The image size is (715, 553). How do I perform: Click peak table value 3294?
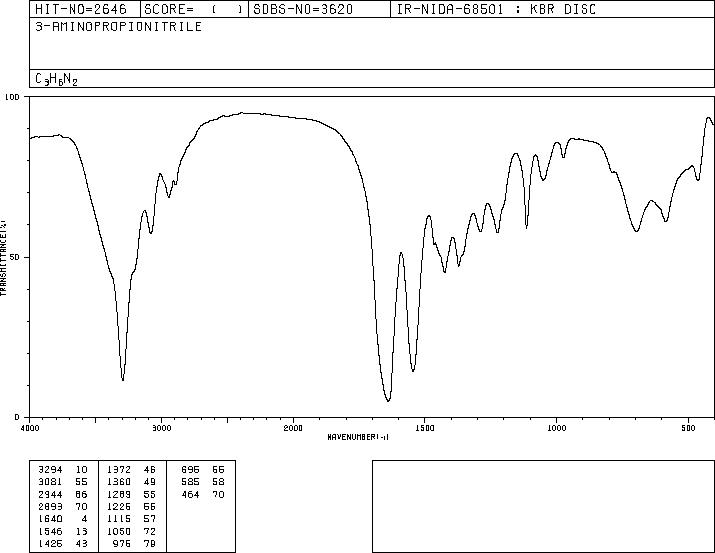[x=50, y=470]
